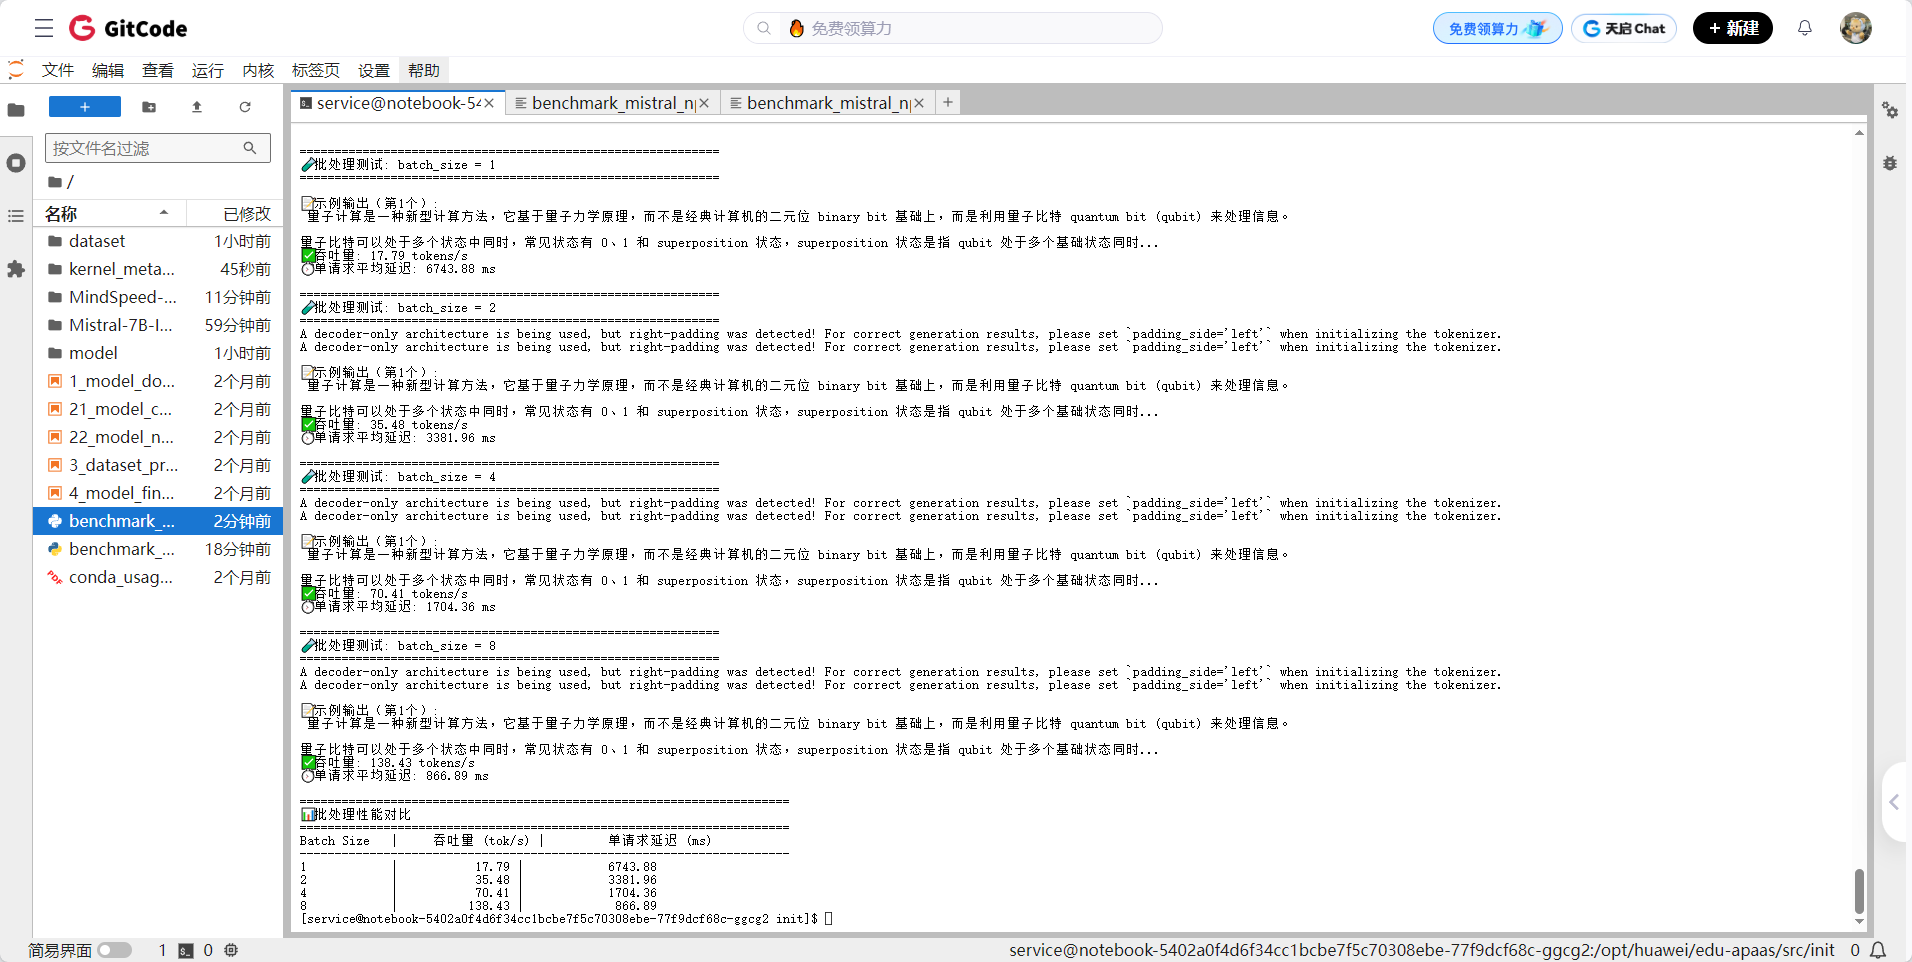
Task: Open the debugger bug icon
Action: [1890, 163]
